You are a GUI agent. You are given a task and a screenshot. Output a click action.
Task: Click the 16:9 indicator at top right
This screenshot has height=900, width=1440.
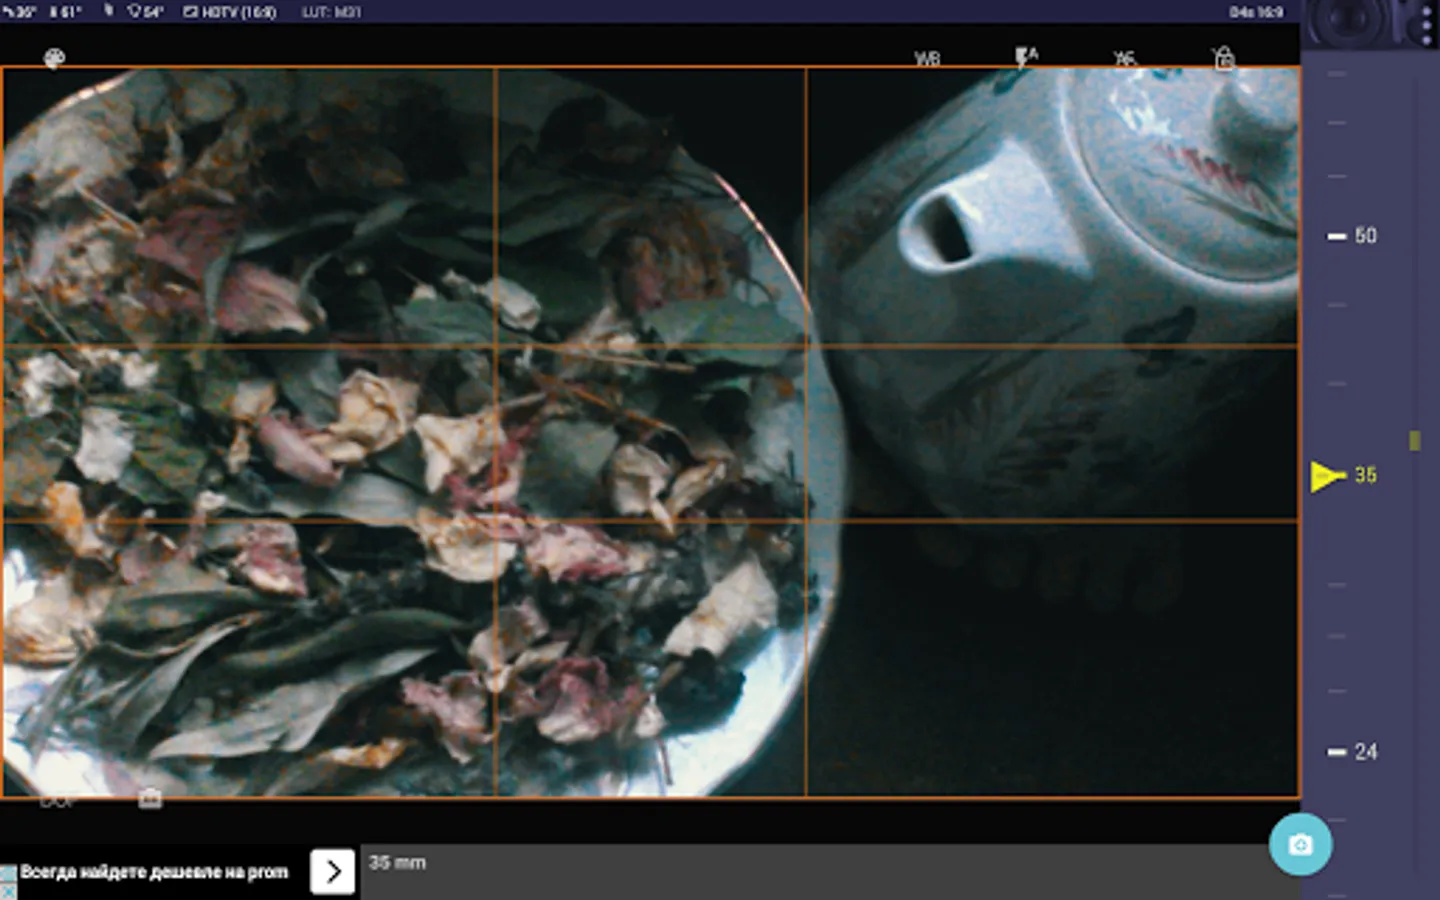(1256, 12)
